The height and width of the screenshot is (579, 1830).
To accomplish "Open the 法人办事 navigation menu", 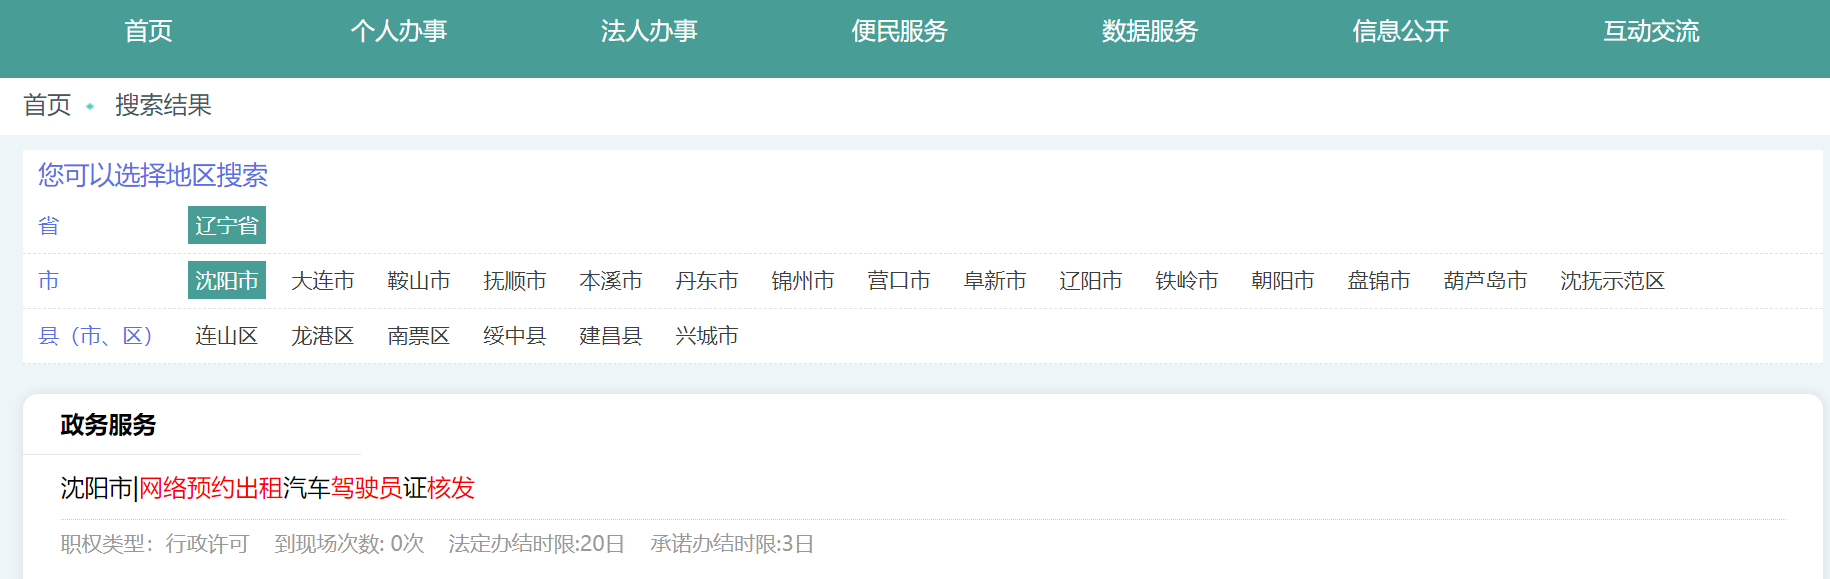I will tap(649, 31).
